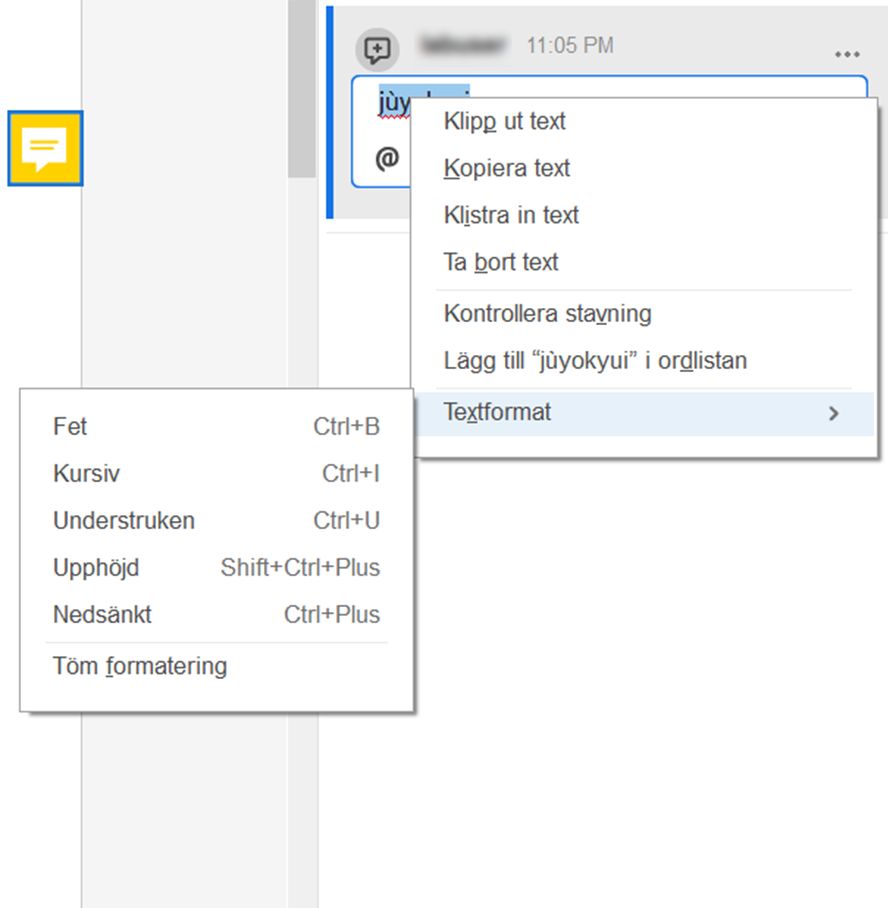Add "jùyokyui" to the dictionary

click(594, 360)
